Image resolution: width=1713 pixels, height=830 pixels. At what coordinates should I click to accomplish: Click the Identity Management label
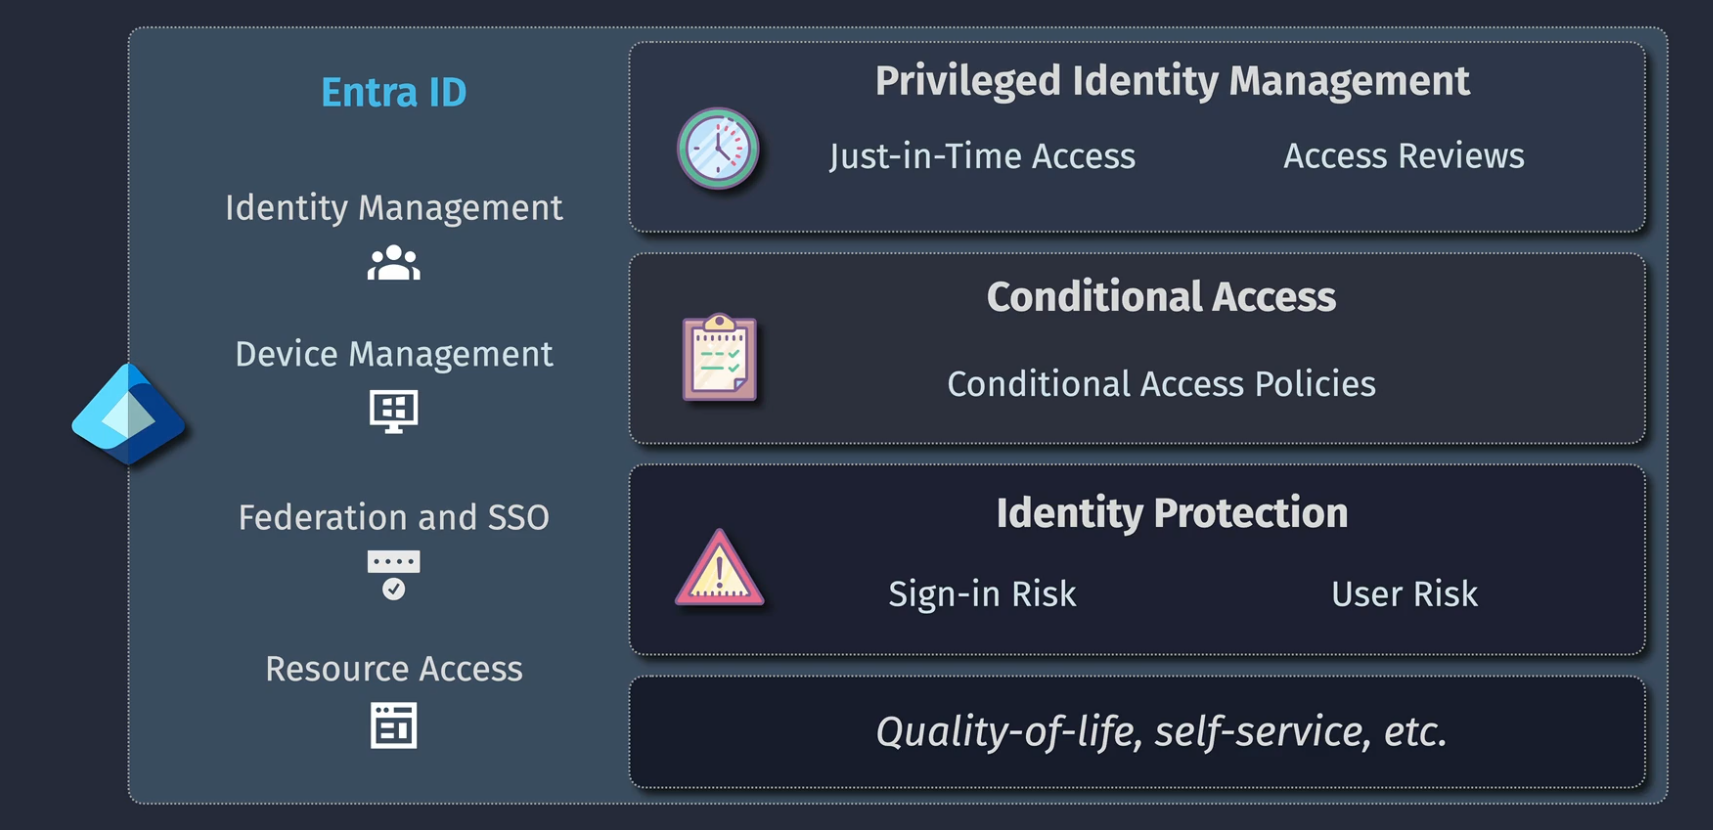pyautogui.click(x=394, y=208)
